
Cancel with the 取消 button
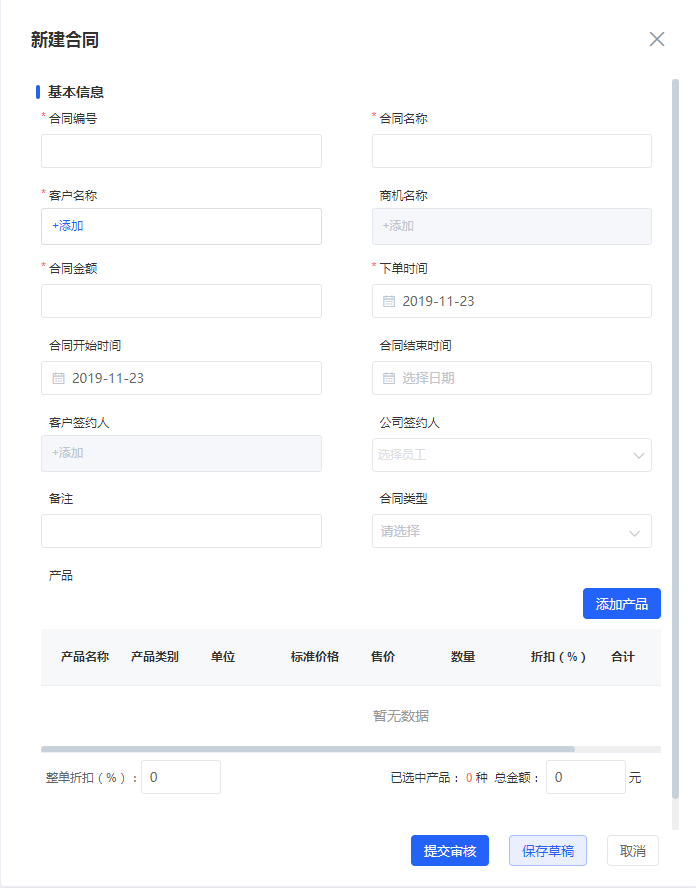(632, 851)
